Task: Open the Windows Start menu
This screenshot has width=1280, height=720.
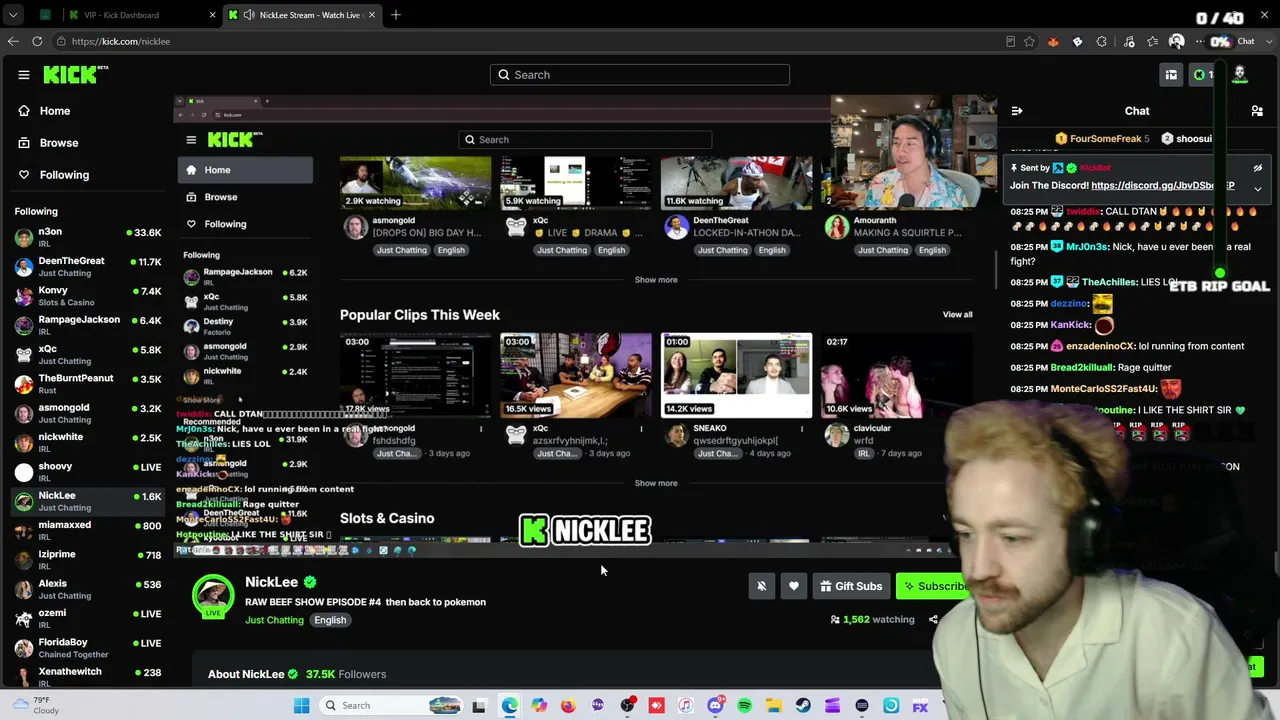Action: pos(302,706)
